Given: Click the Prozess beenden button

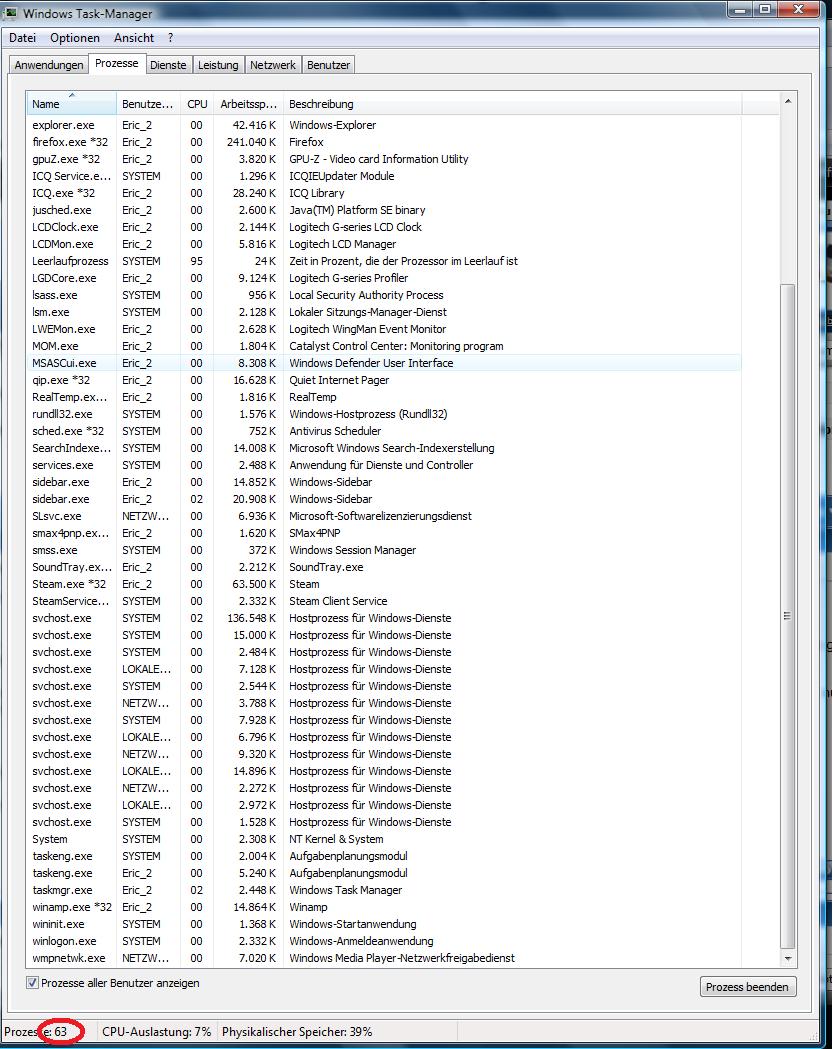Looking at the screenshot, I should (x=747, y=987).
